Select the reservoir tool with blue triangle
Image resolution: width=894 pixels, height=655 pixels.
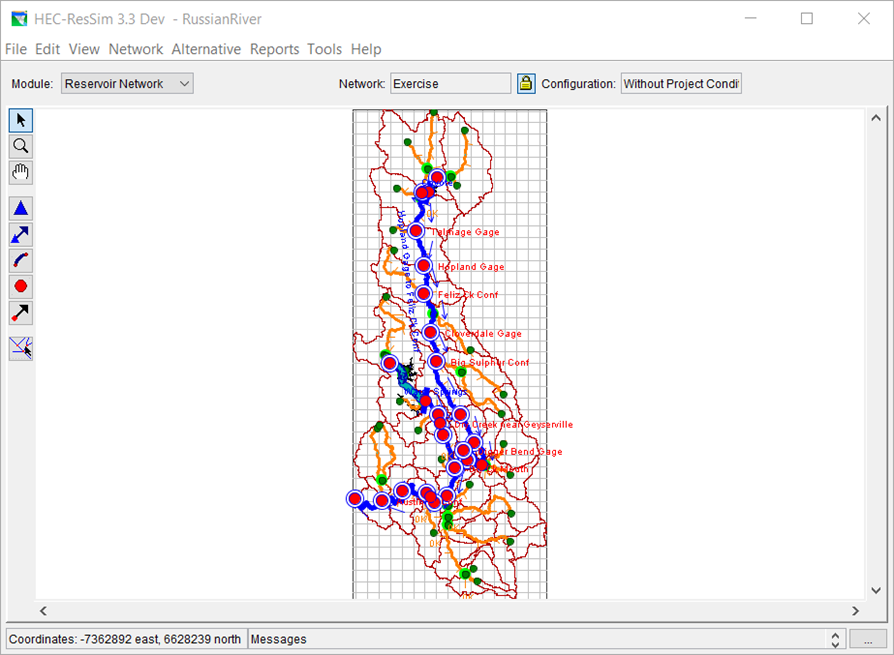pos(20,207)
